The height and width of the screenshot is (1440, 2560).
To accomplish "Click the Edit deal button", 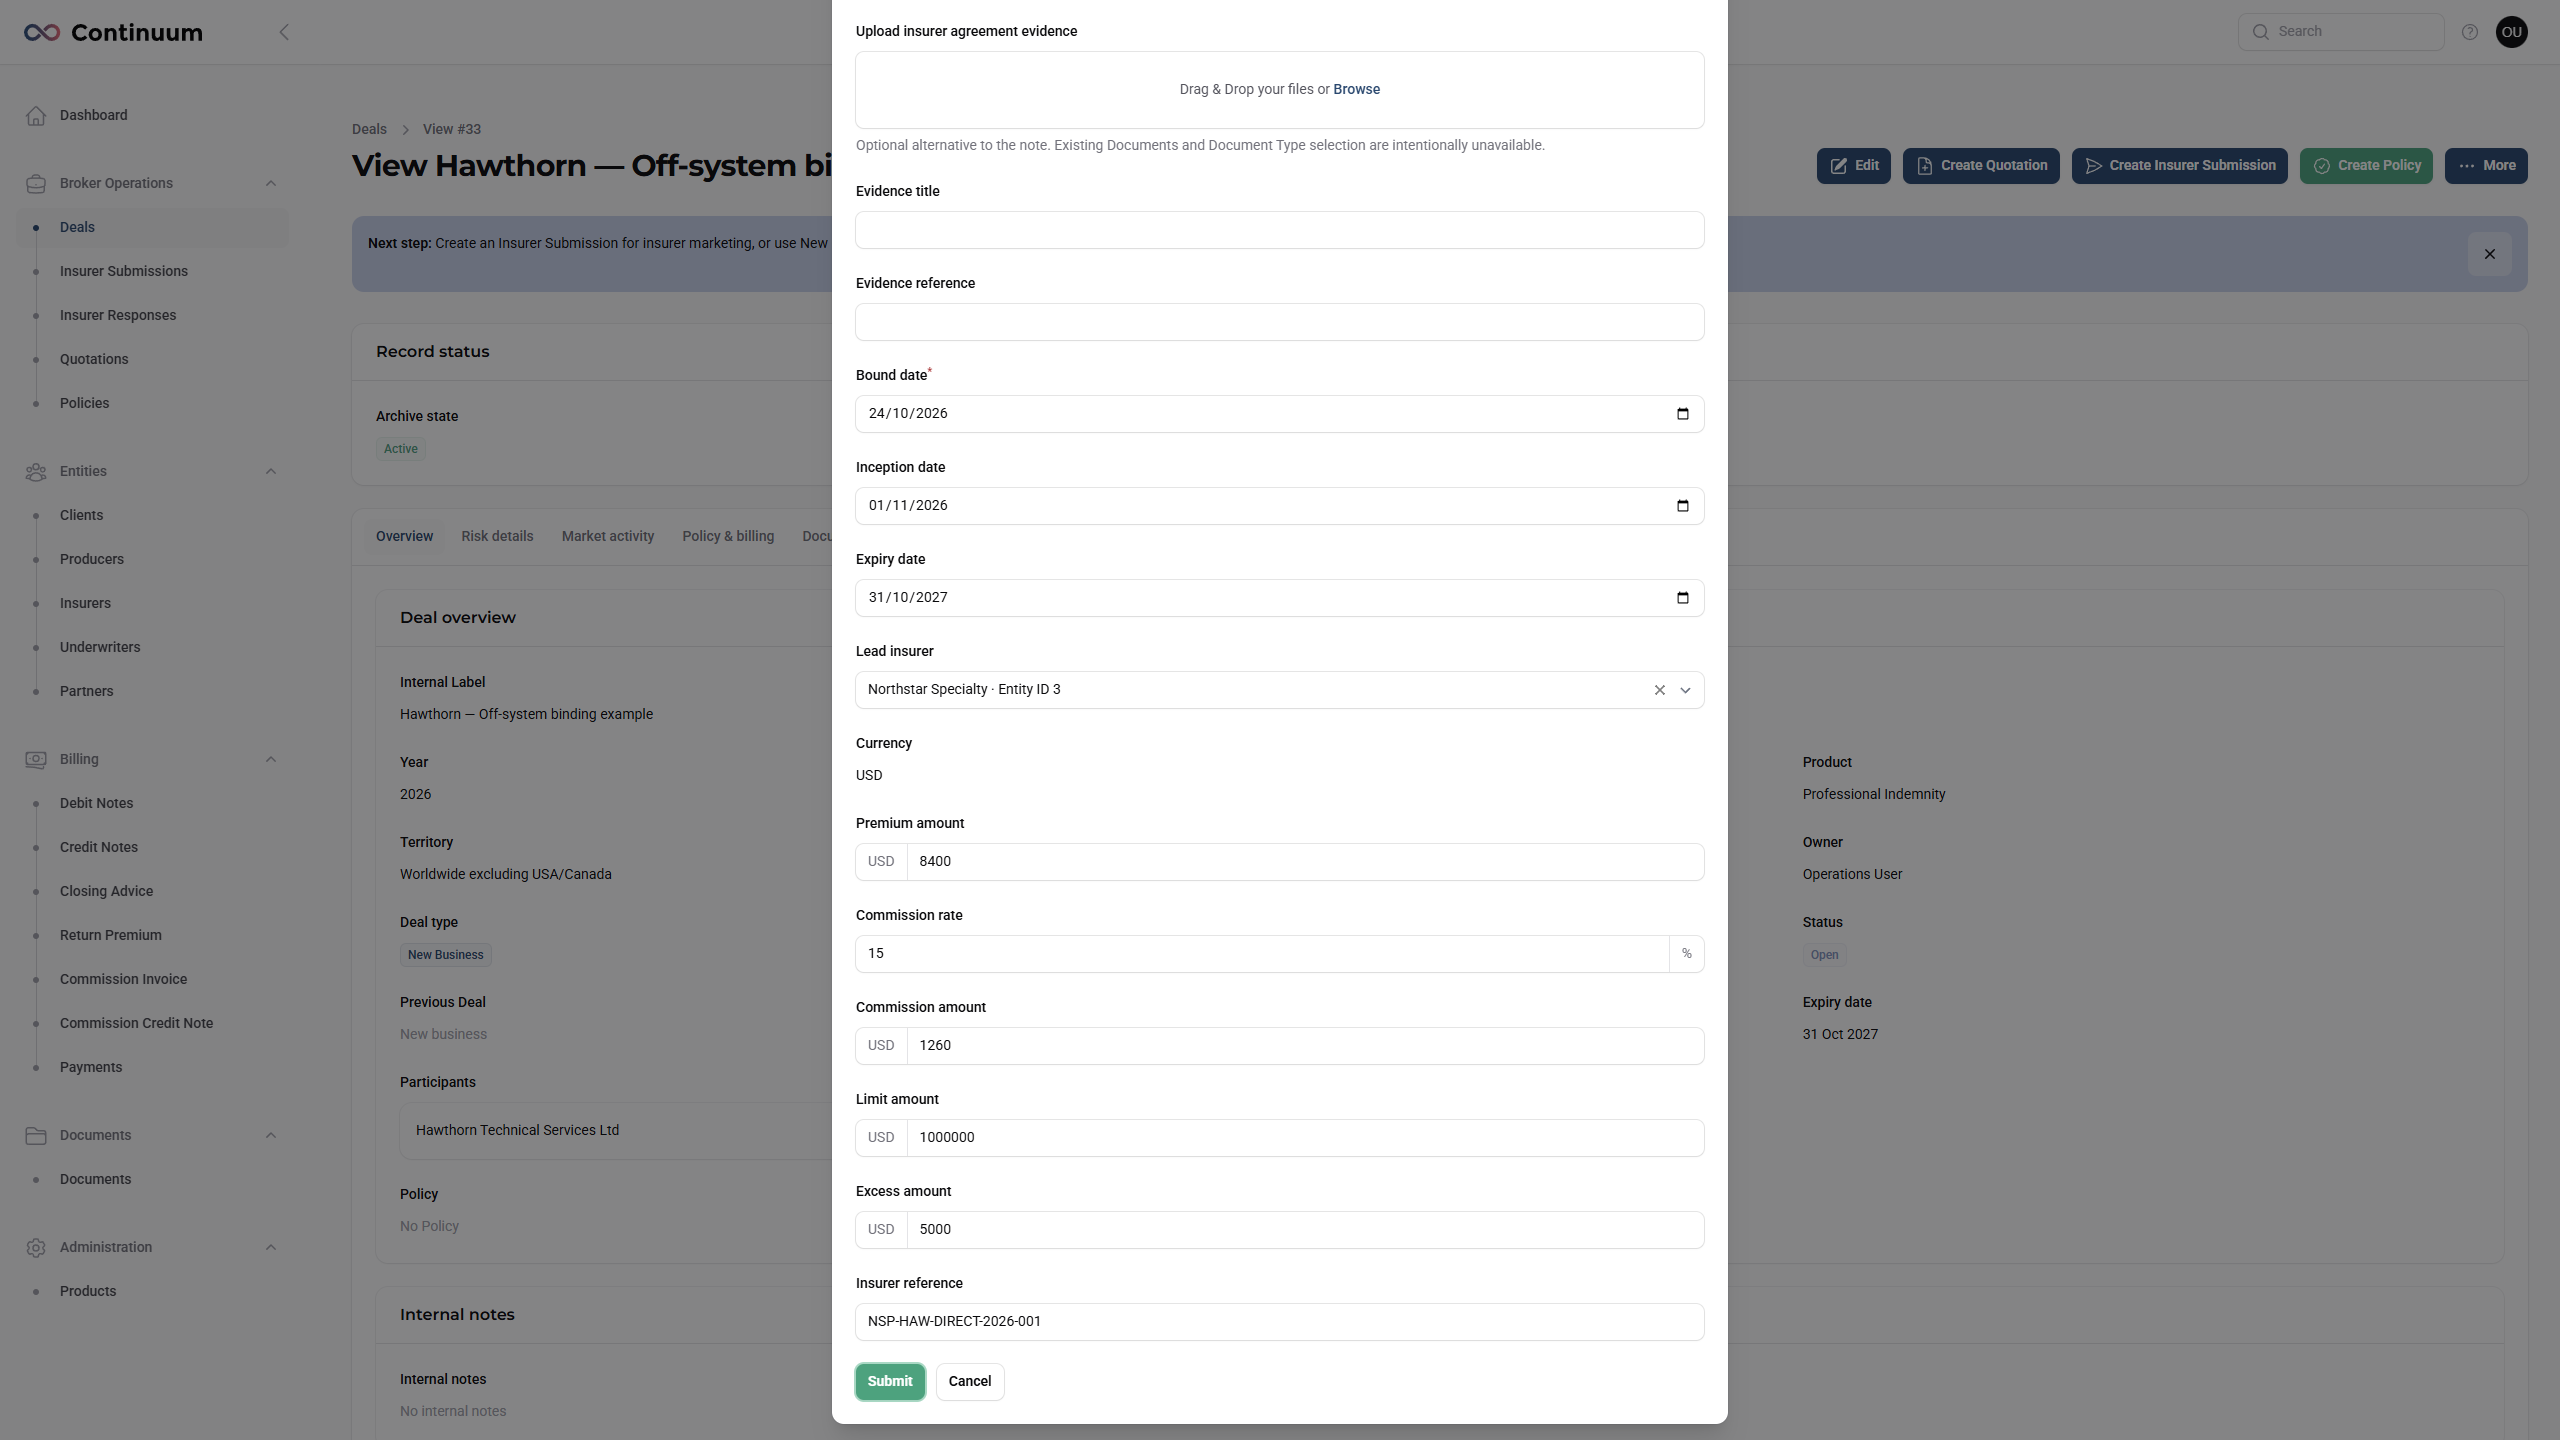I will (1854, 166).
